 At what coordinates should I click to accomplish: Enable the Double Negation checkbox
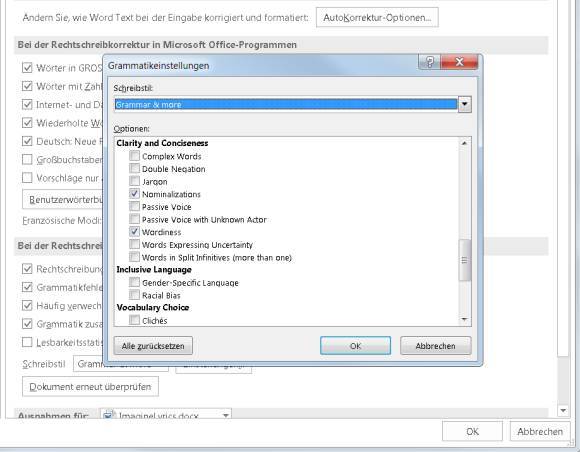click(135, 169)
